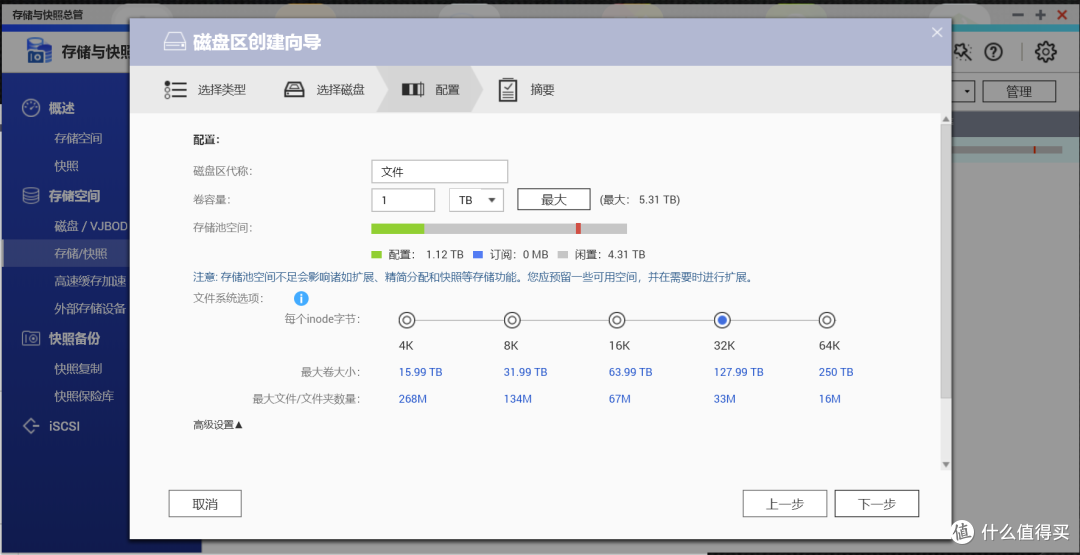The width and height of the screenshot is (1080, 555).
Task: Click the disk icon in the wizard title
Action: coord(175,42)
